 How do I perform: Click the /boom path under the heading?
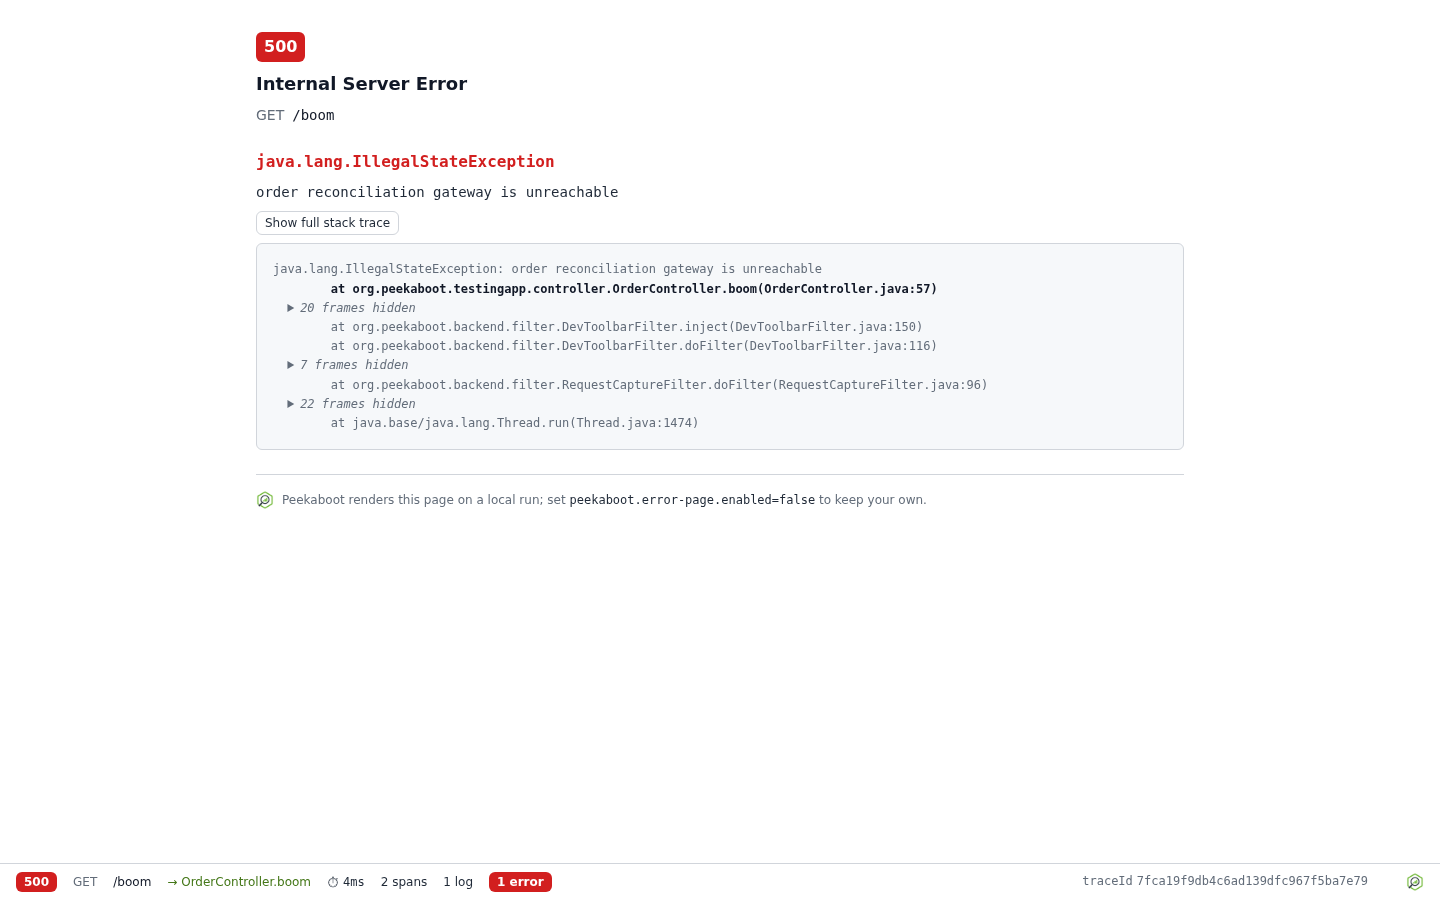(313, 115)
